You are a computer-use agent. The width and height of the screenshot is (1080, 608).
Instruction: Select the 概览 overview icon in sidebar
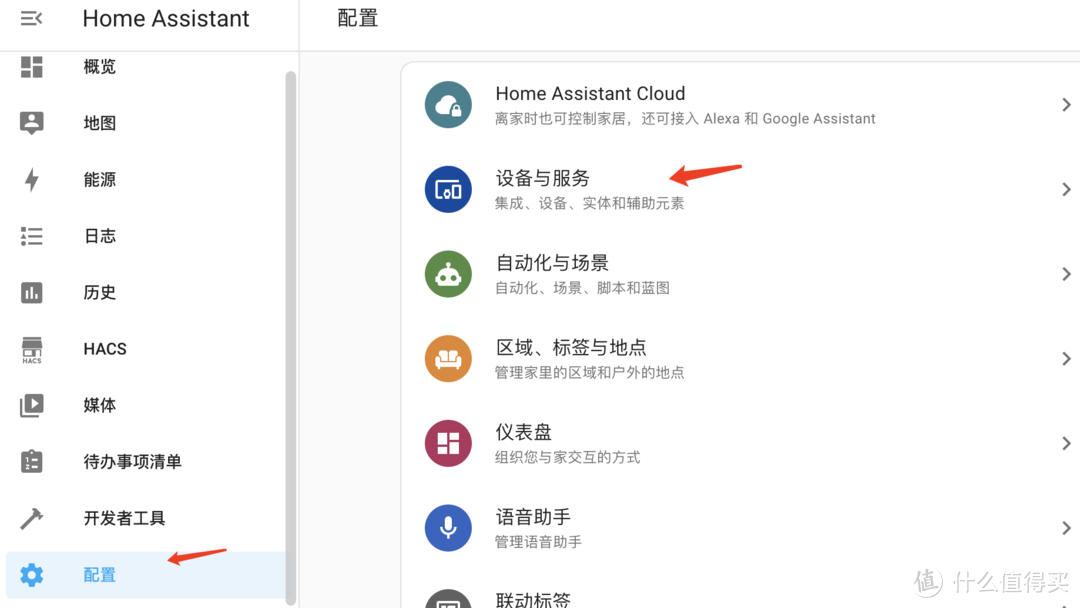pos(31,66)
